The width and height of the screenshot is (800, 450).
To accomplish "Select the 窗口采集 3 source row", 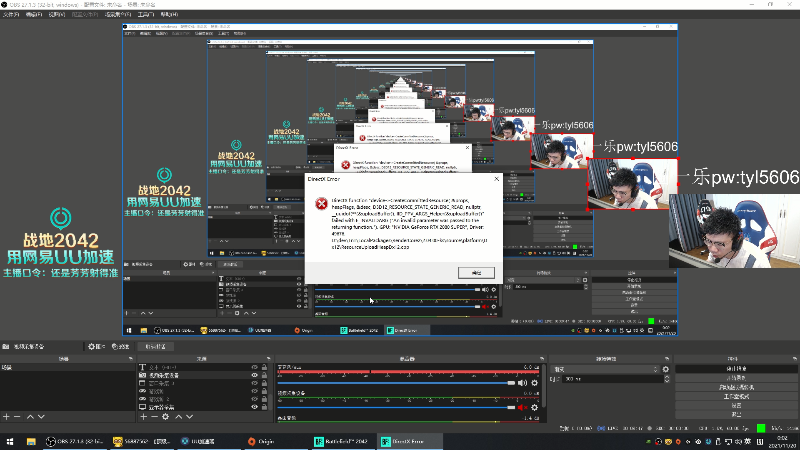I will (204, 383).
